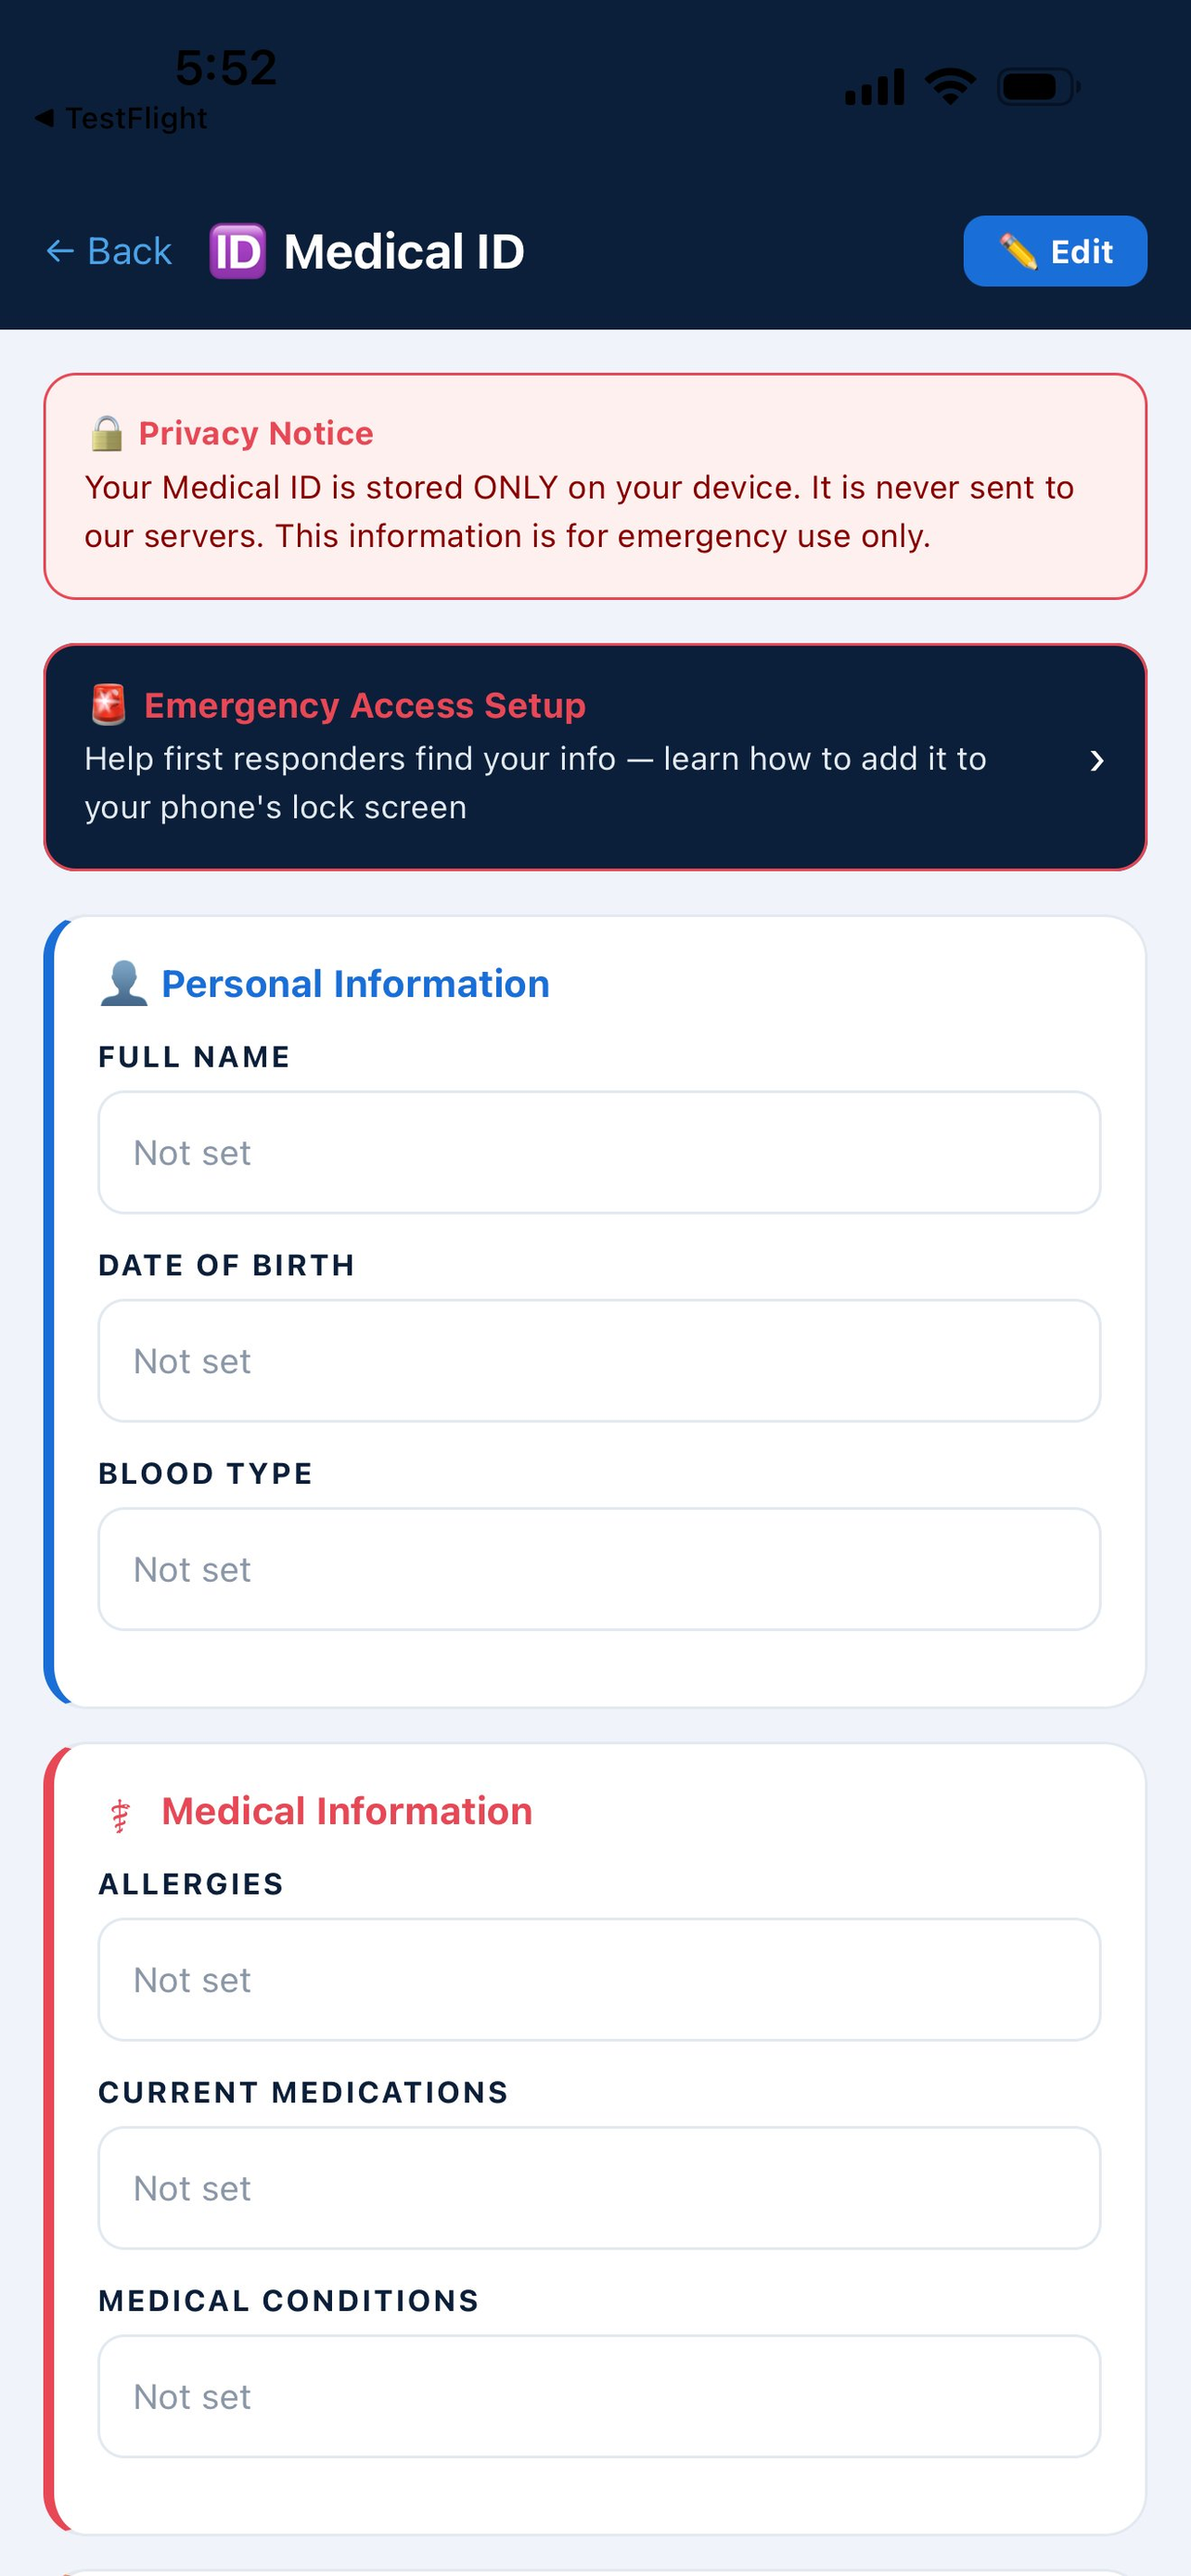Tap the battery indicator icon
The height and width of the screenshot is (2576, 1191).
(x=1039, y=87)
